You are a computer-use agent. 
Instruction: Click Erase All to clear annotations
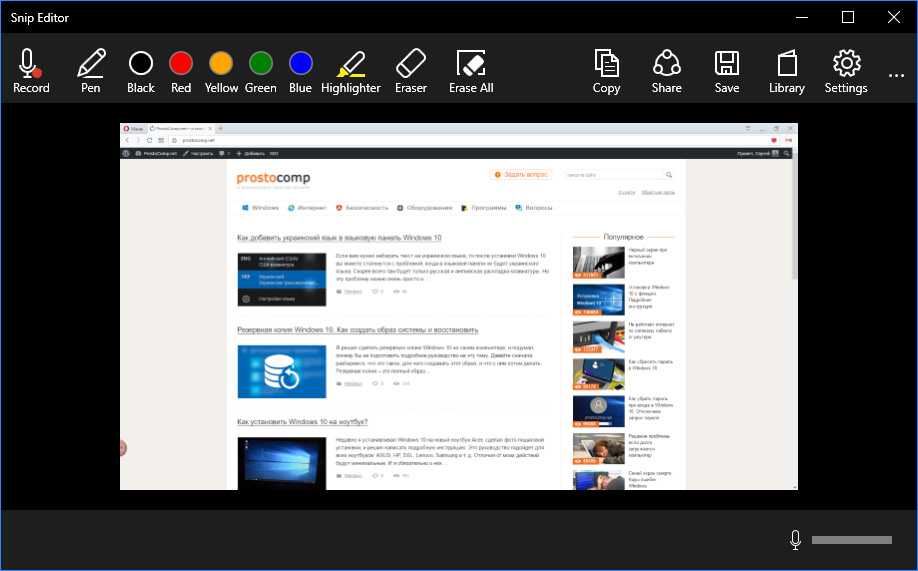click(471, 70)
